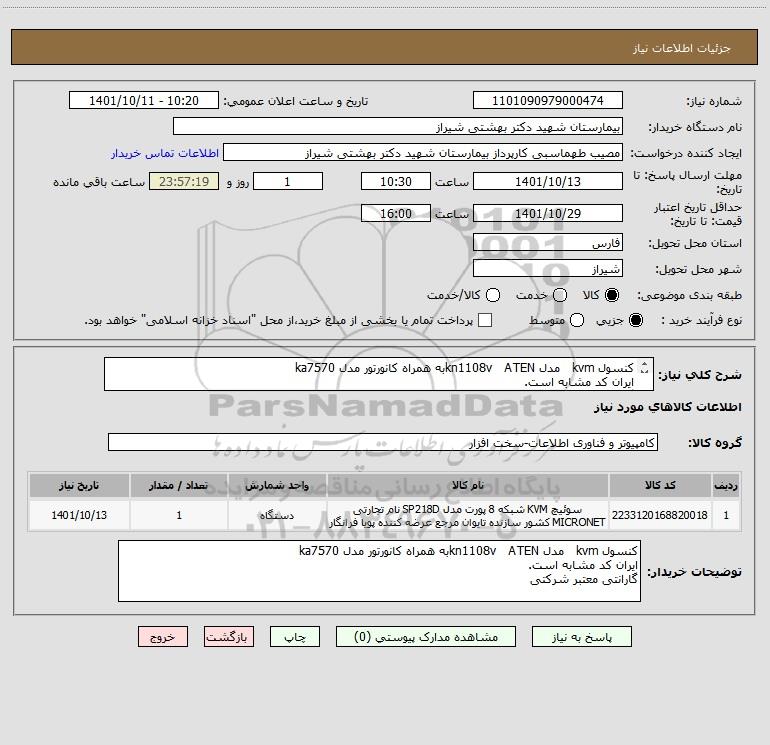Select the خدمت radio button

point(560,295)
